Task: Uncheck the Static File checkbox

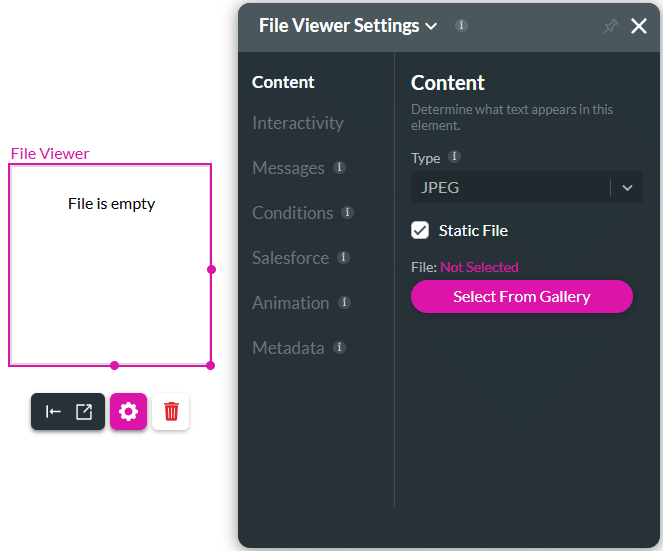Action: pyautogui.click(x=420, y=230)
